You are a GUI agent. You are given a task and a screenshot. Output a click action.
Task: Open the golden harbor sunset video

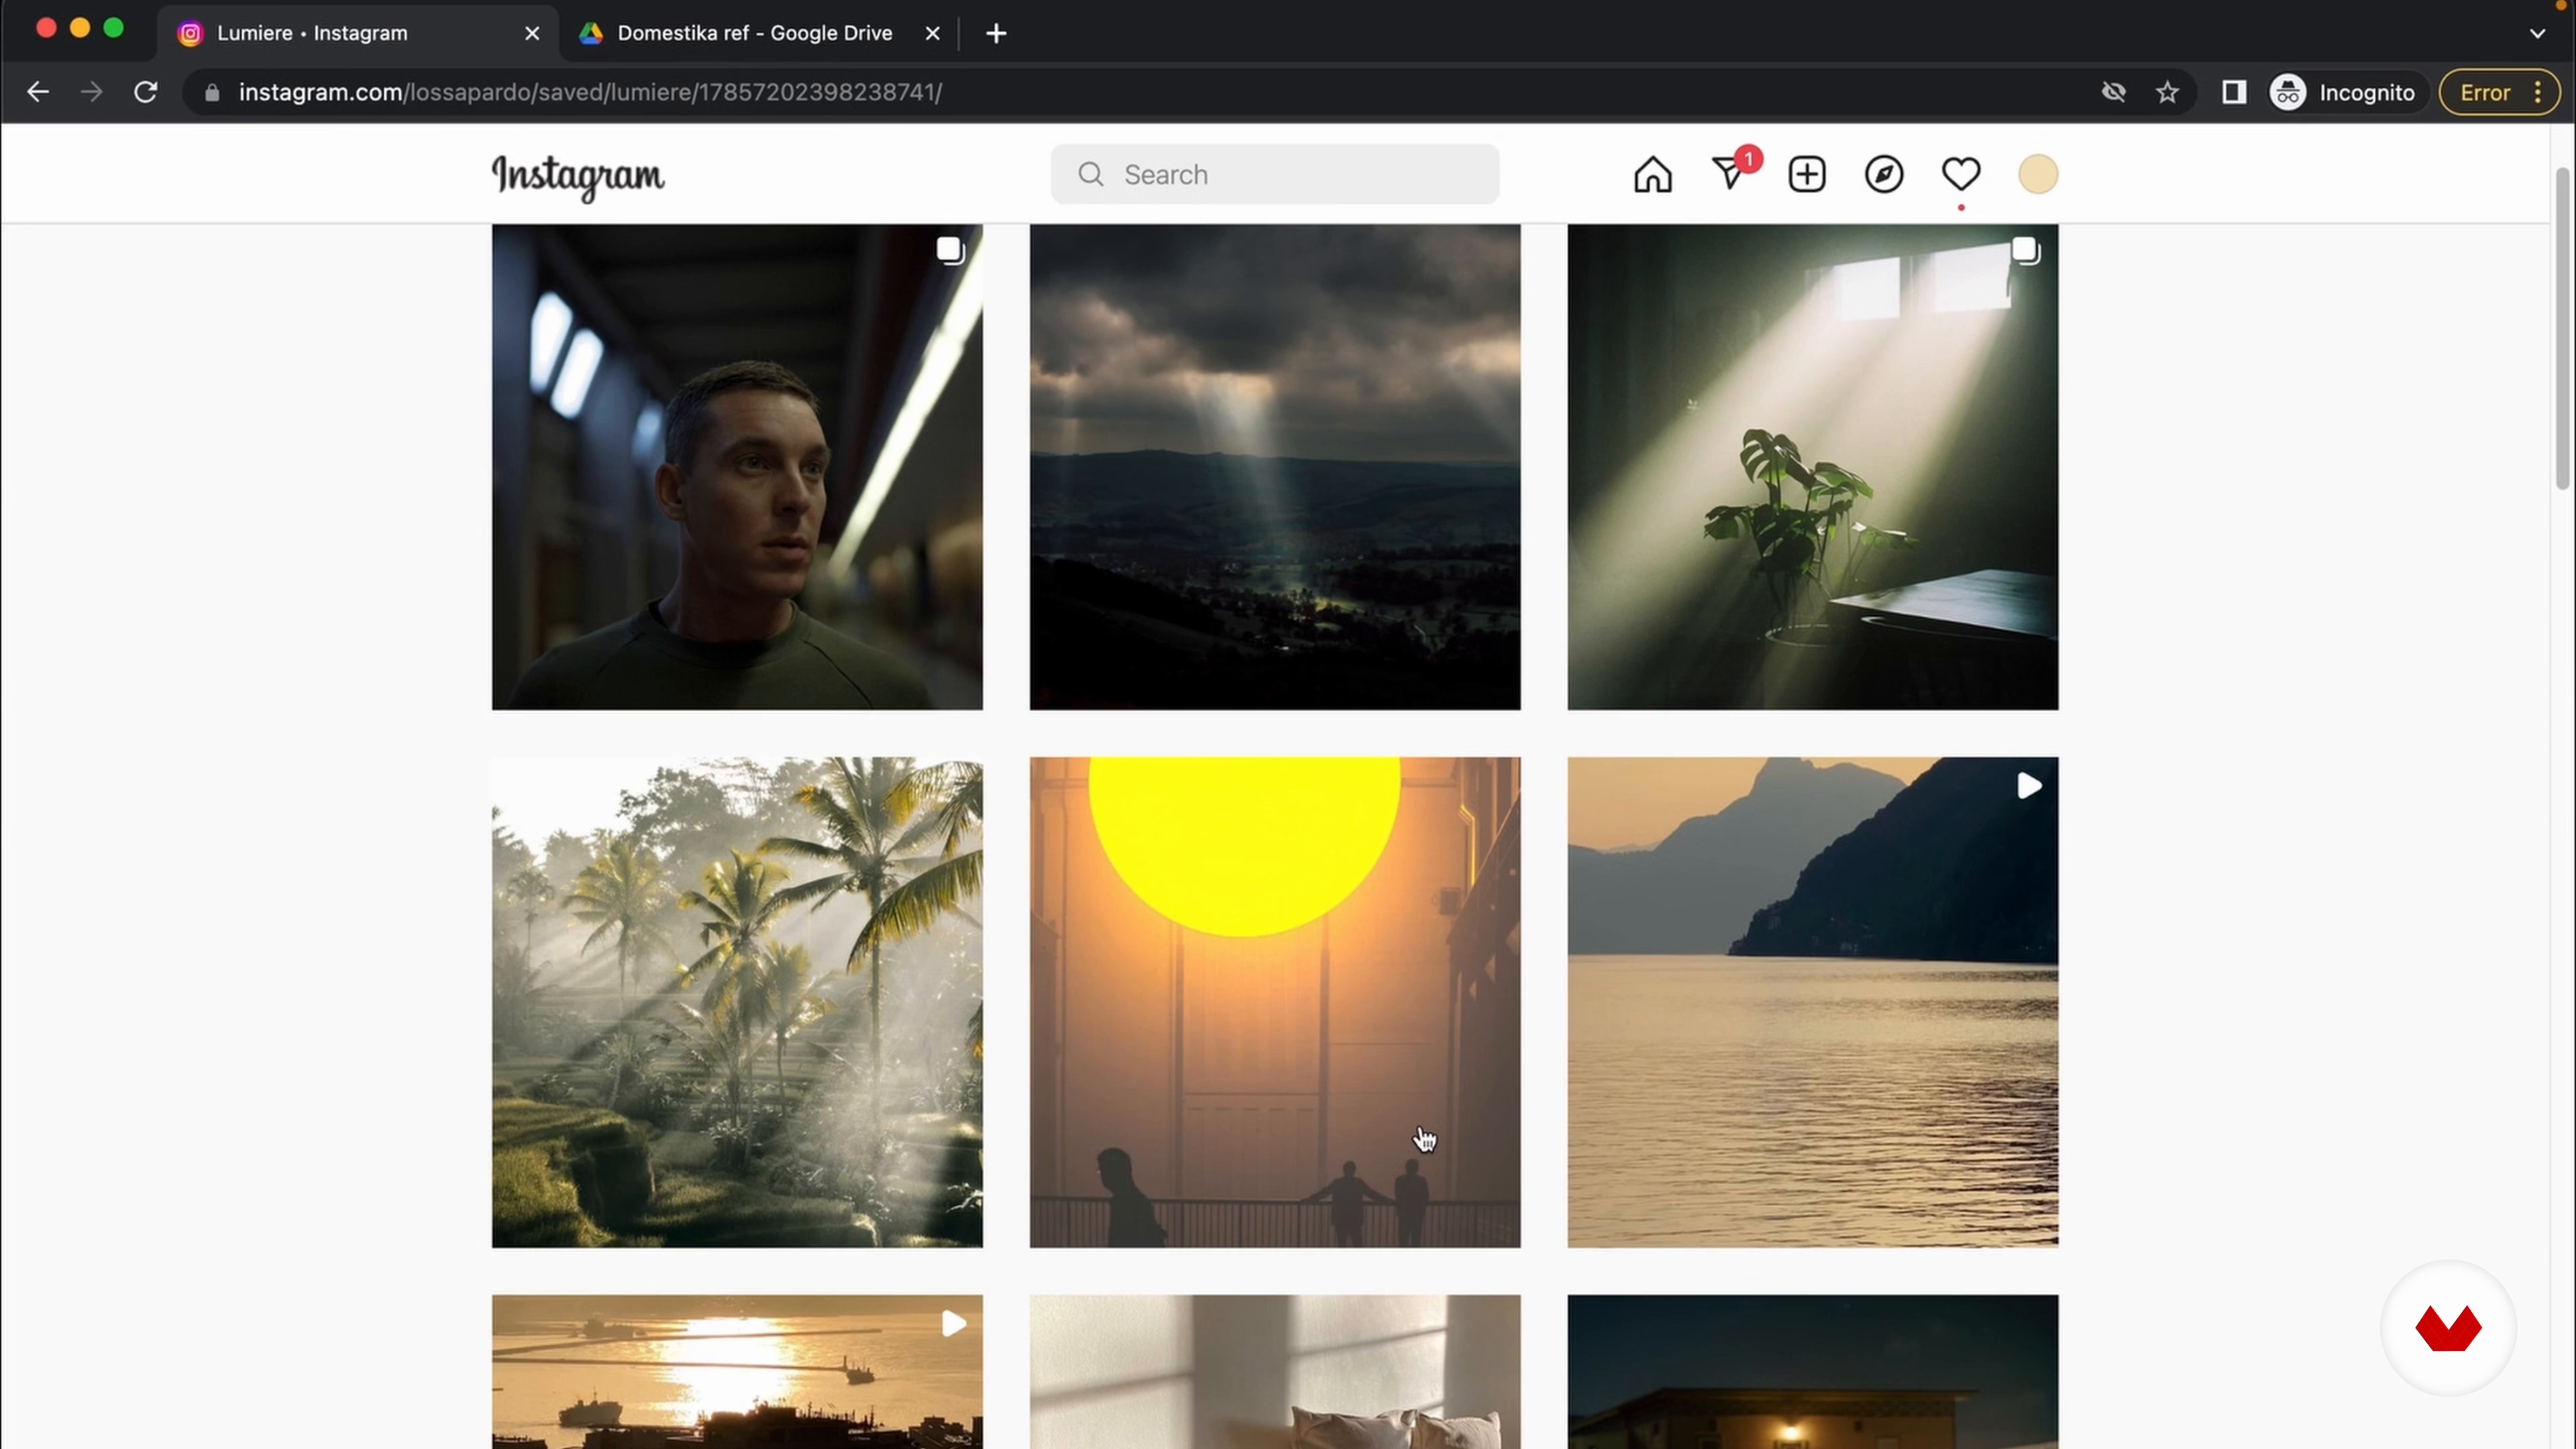(x=737, y=1371)
